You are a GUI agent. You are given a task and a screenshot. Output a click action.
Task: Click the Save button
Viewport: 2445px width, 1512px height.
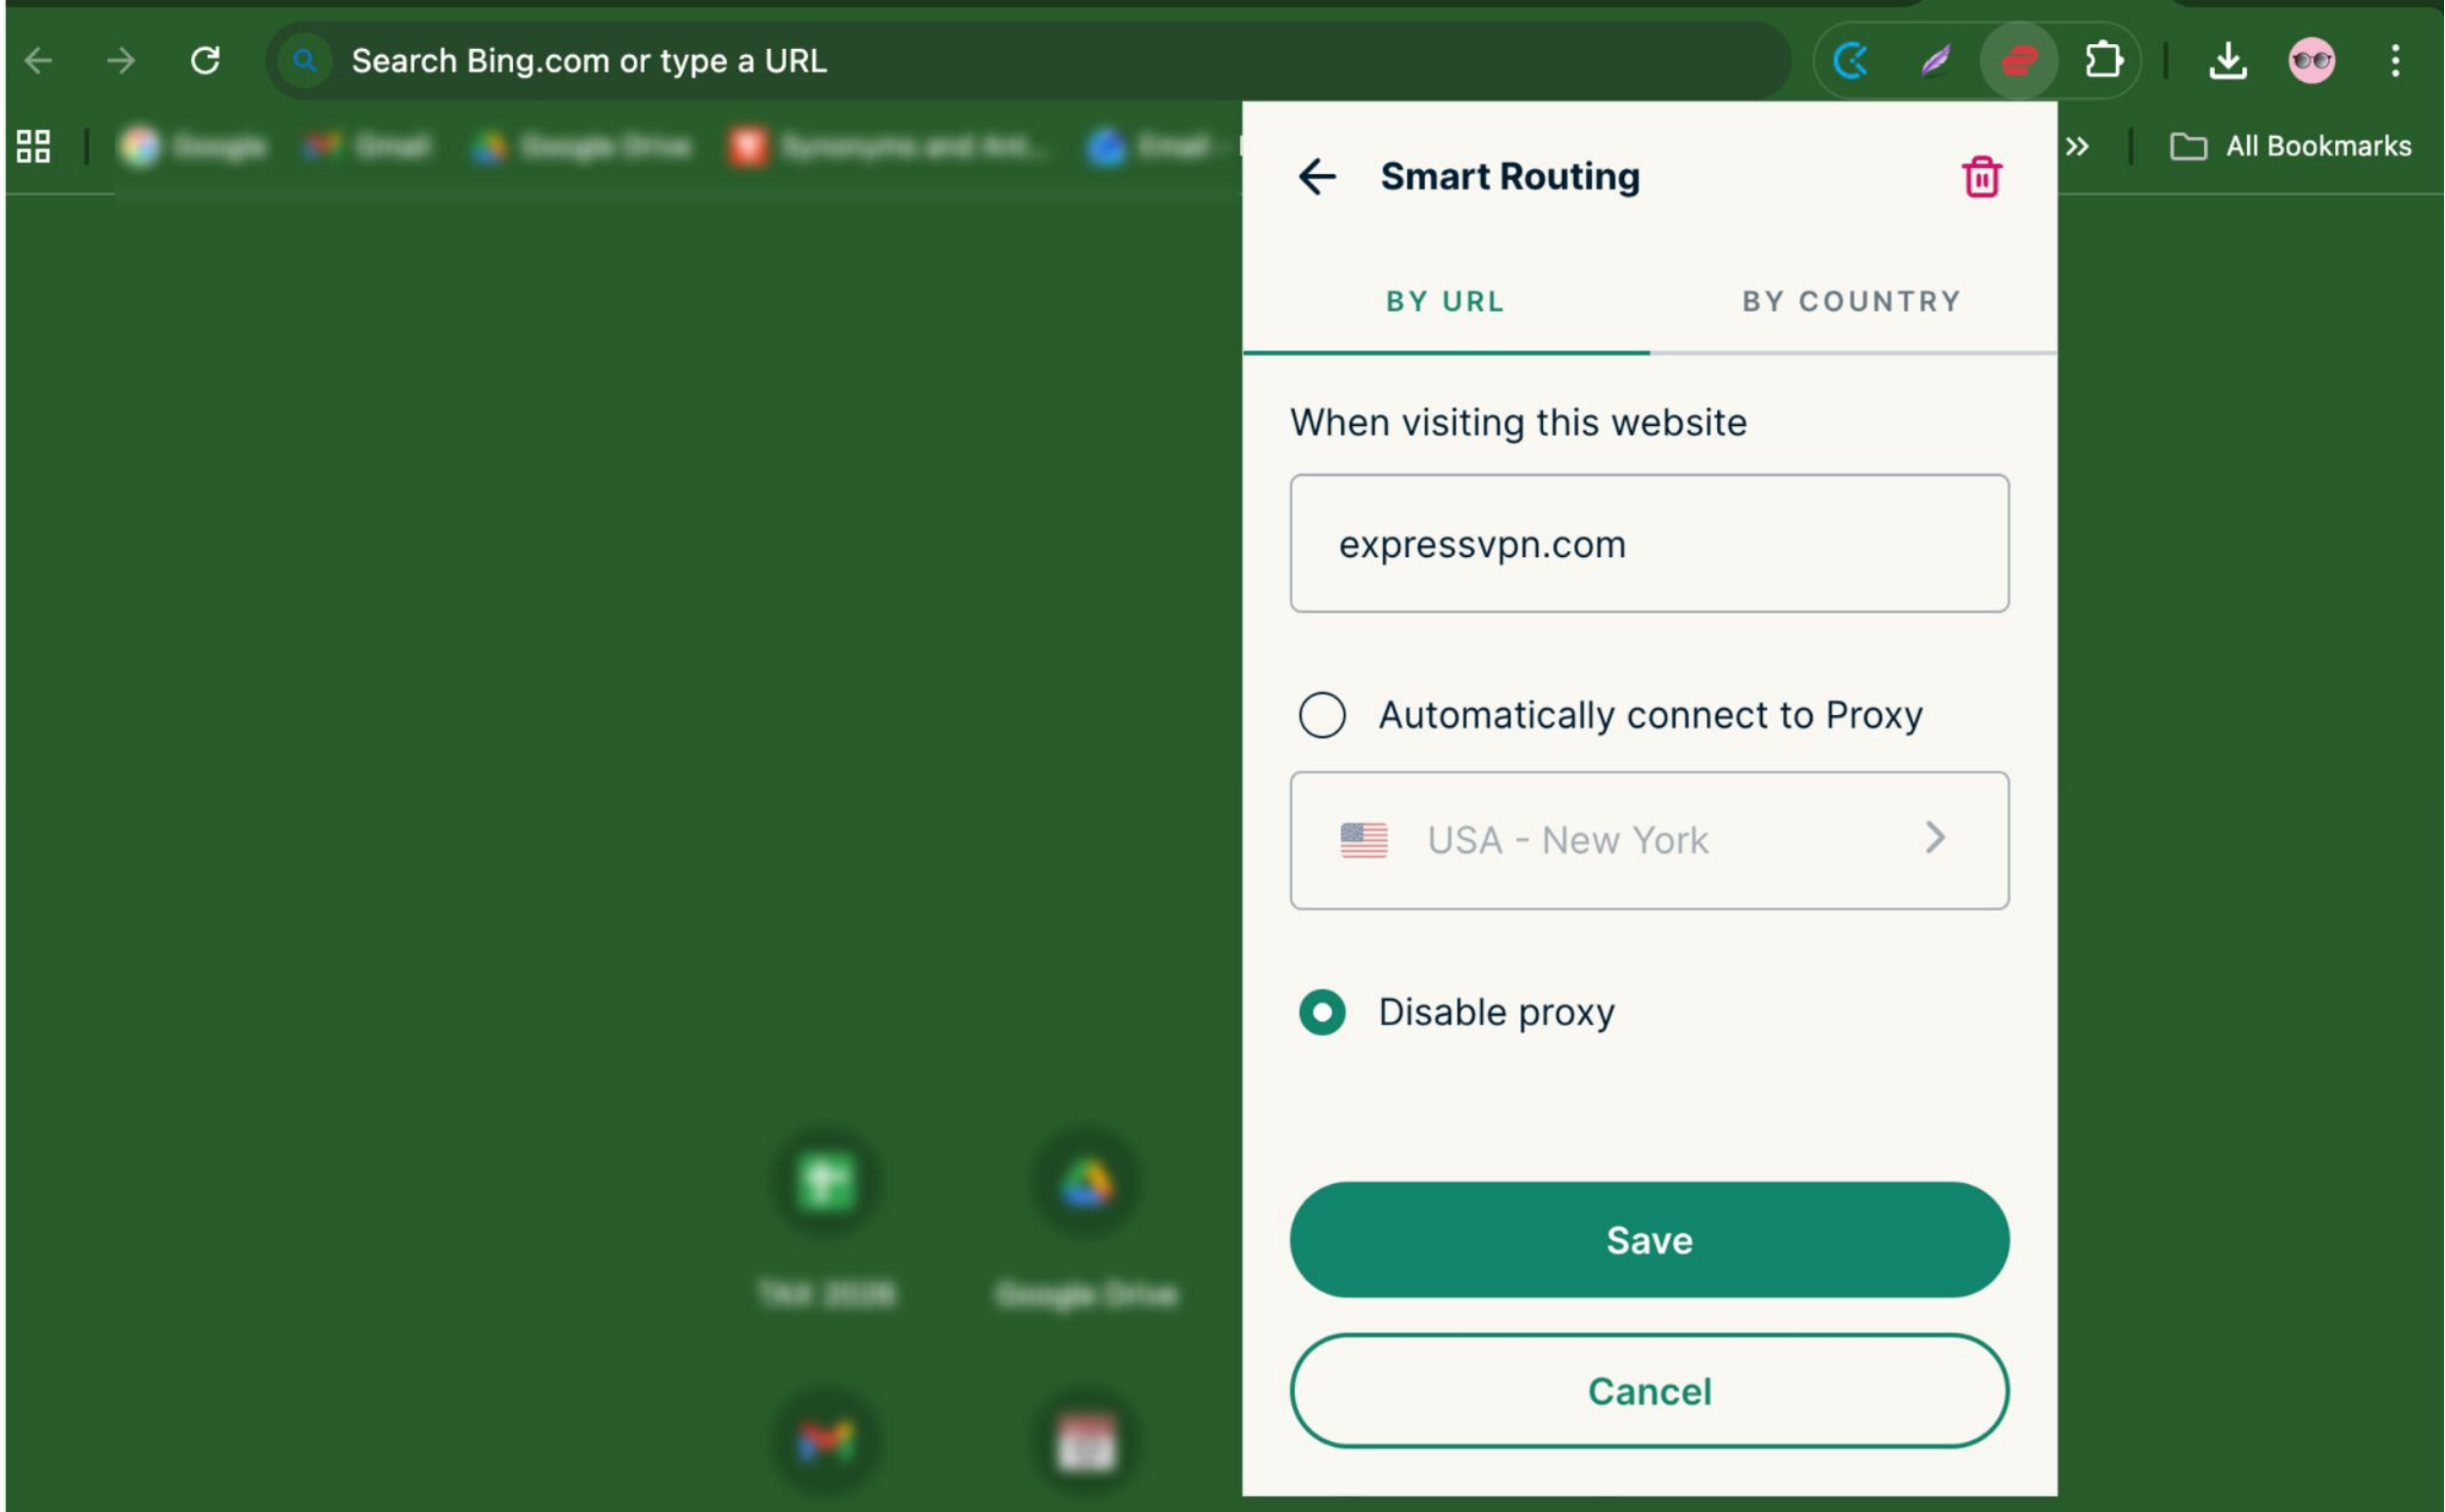tap(1649, 1240)
